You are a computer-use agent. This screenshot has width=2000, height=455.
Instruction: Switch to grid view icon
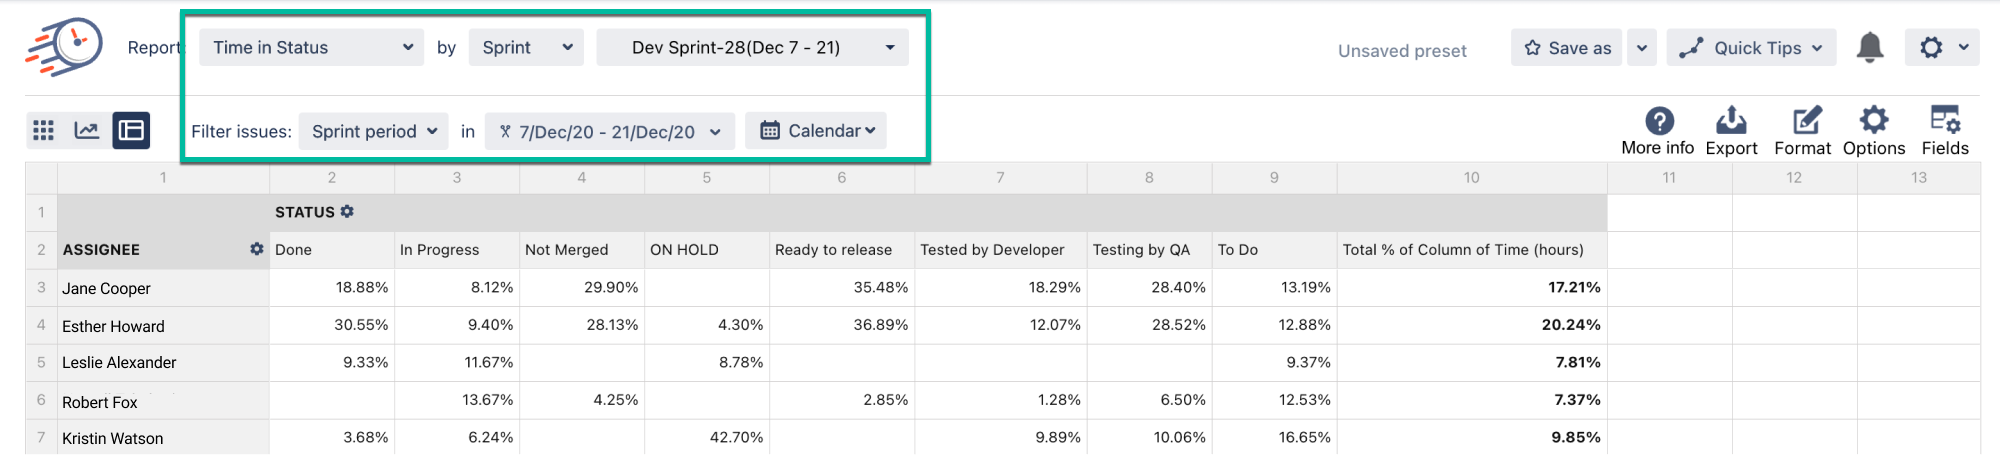[x=43, y=131]
